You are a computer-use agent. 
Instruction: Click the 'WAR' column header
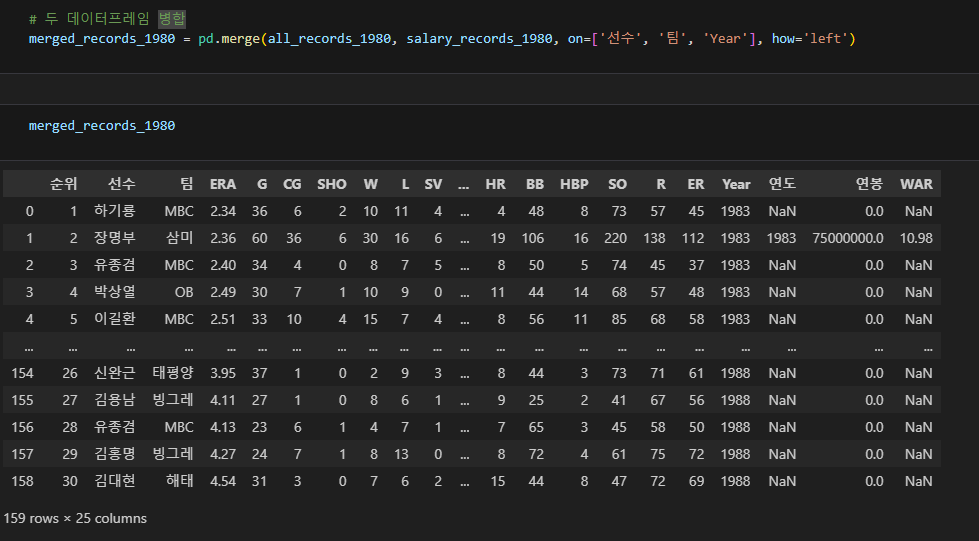(x=916, y=184)
